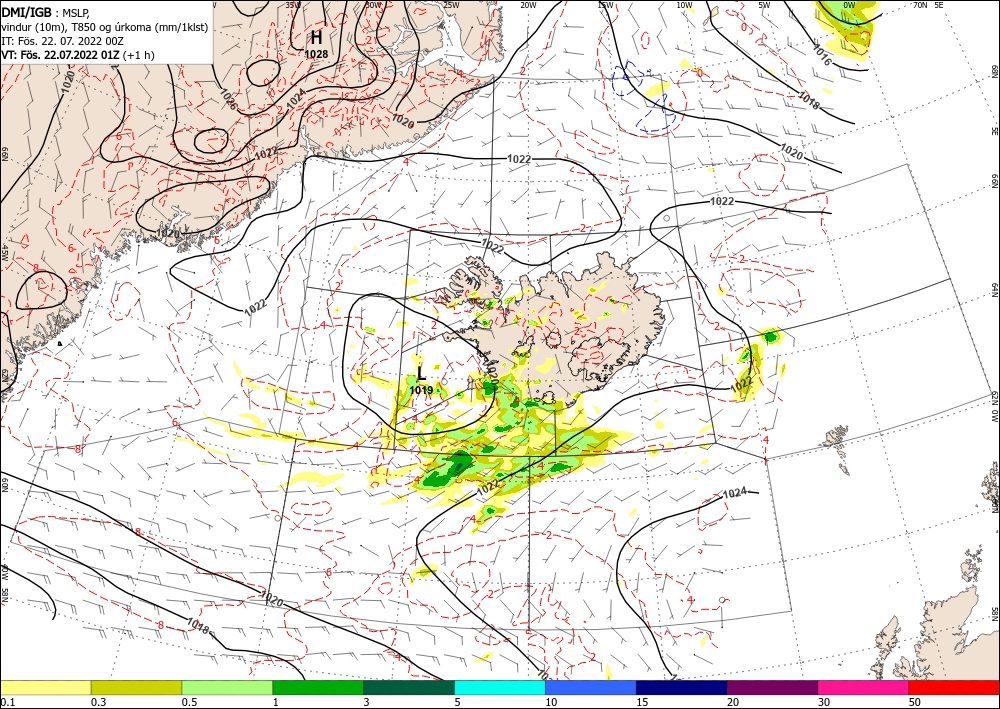This screenshot has width=1000, height=709.
Task: Pick the blue 10–15 legend swatch
Action: [x=591, y=687]
